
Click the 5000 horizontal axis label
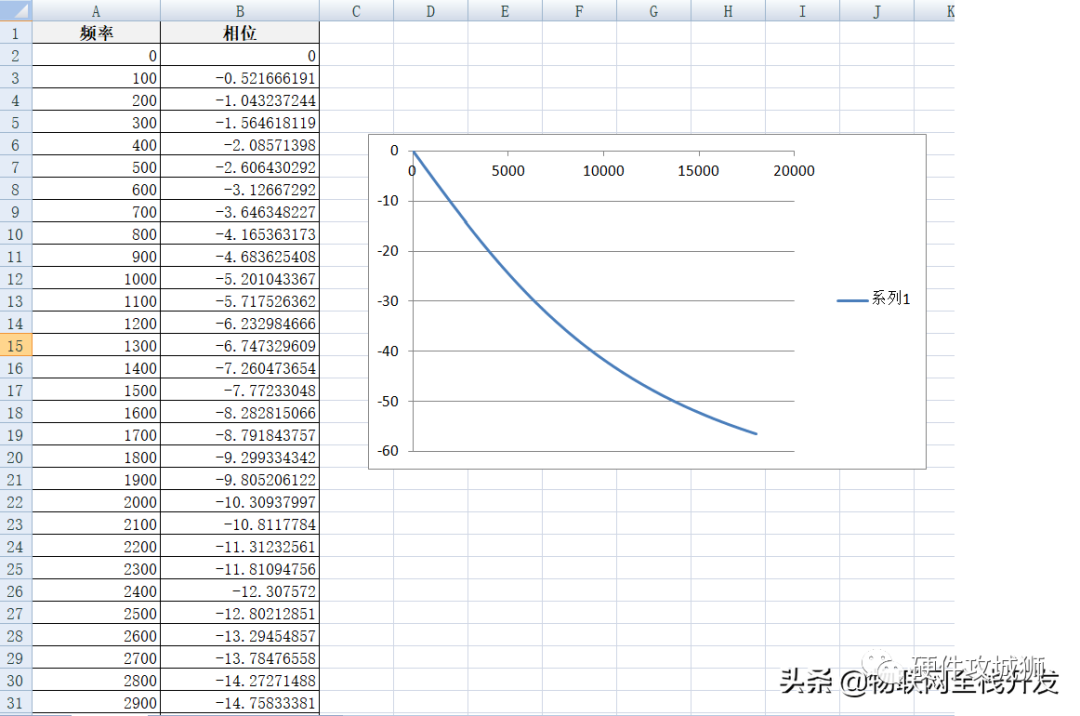click(508, 171)
